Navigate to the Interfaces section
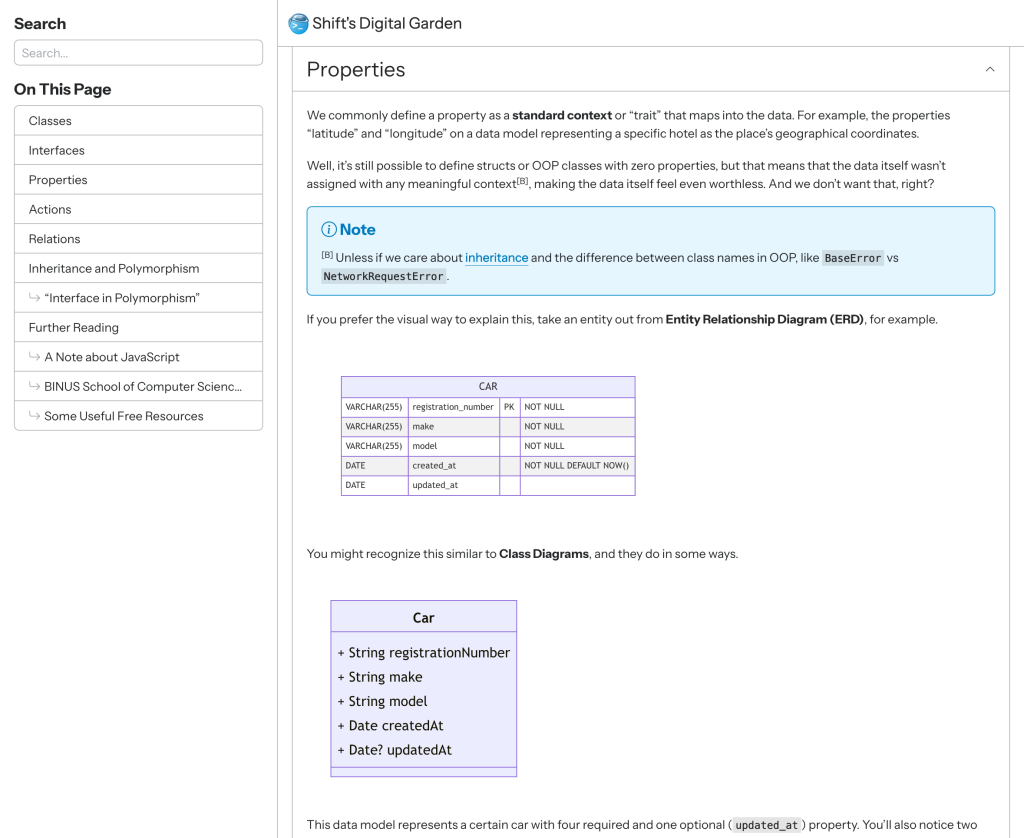Screen dimensions: 1024x838 pos(138,150)
